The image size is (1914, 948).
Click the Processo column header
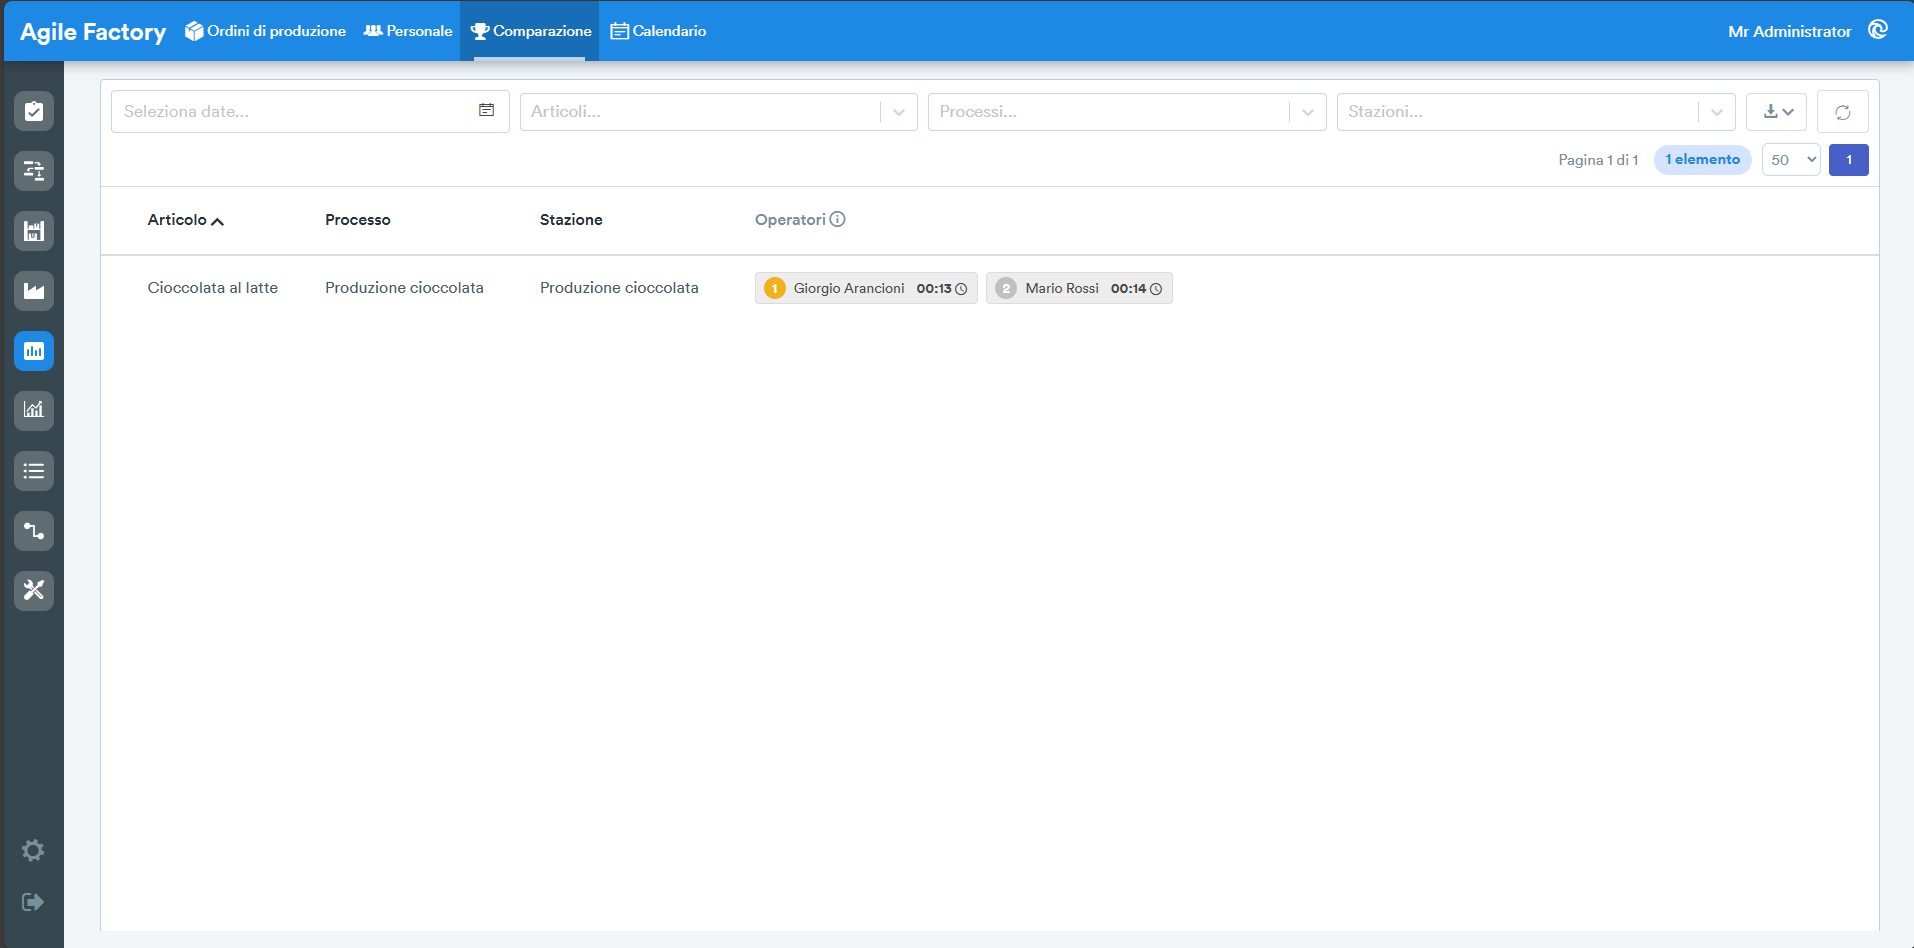point(358,220)
